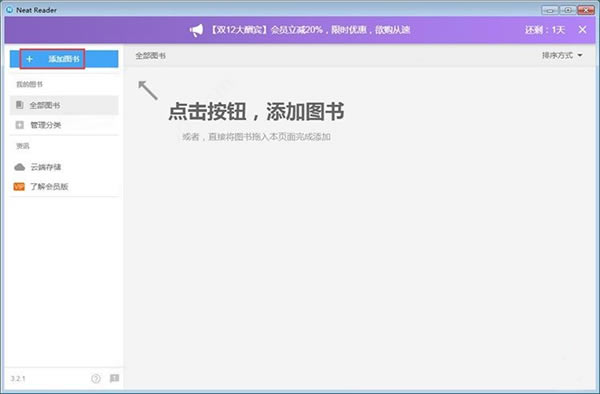Click the megaphone icon in banner
The width and height of the screenshot is (600, 394).
point(196,30)
